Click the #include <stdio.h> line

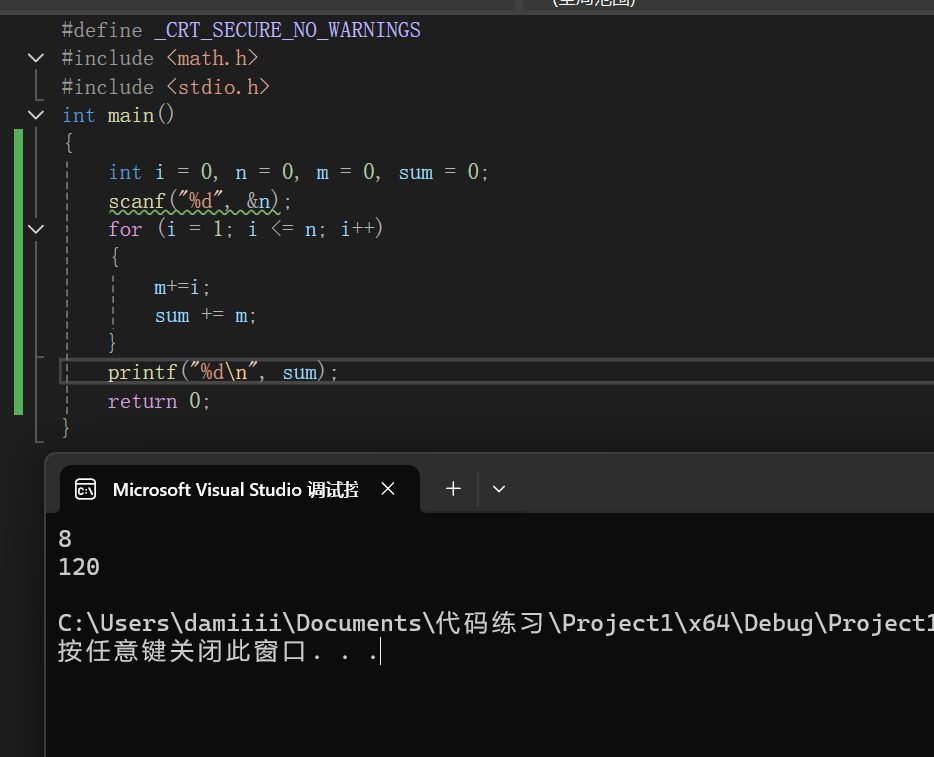point(166,87)
